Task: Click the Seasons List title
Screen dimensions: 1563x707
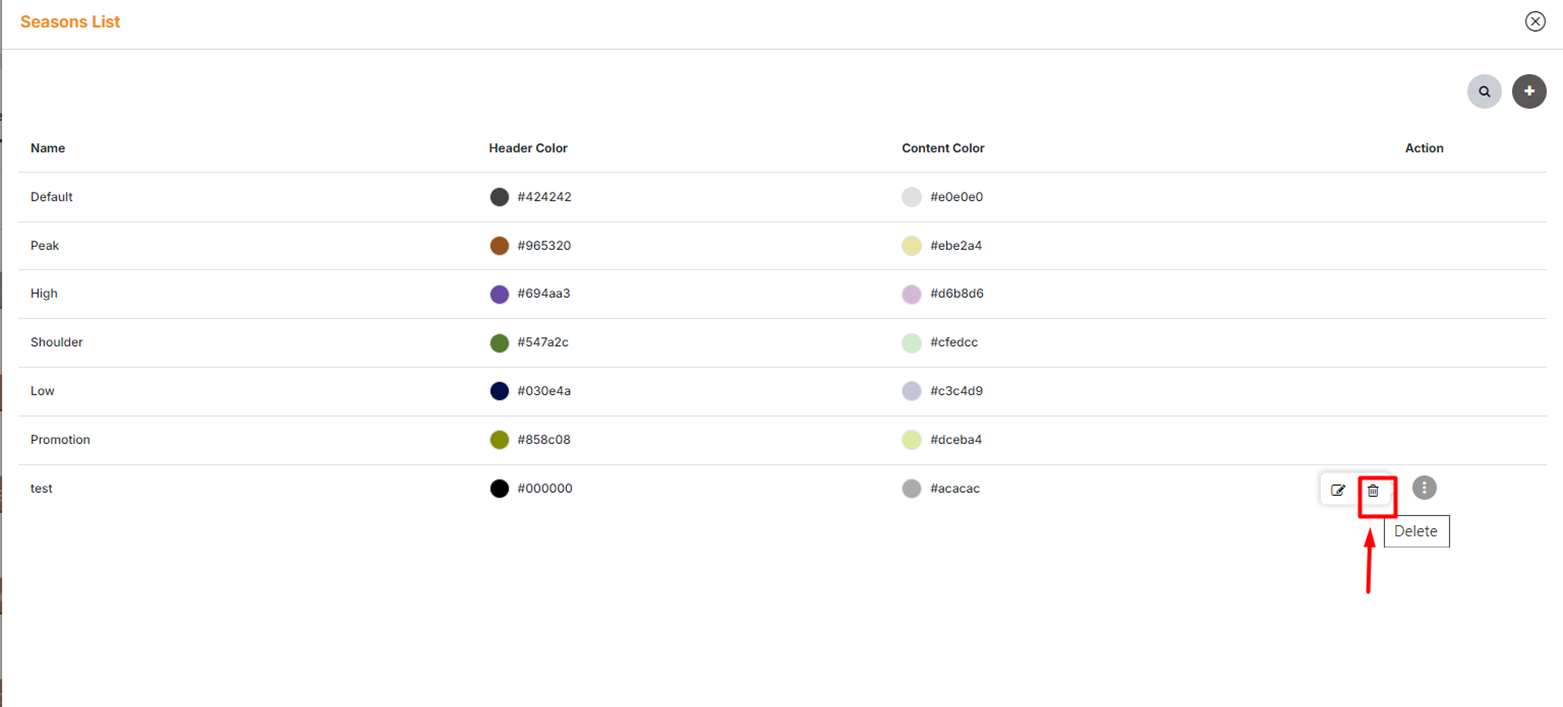Action: (70, 22)
